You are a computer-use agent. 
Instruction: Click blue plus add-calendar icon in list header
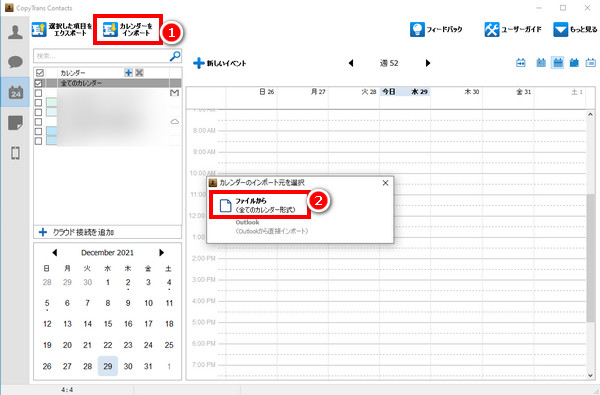coord(129,72)
